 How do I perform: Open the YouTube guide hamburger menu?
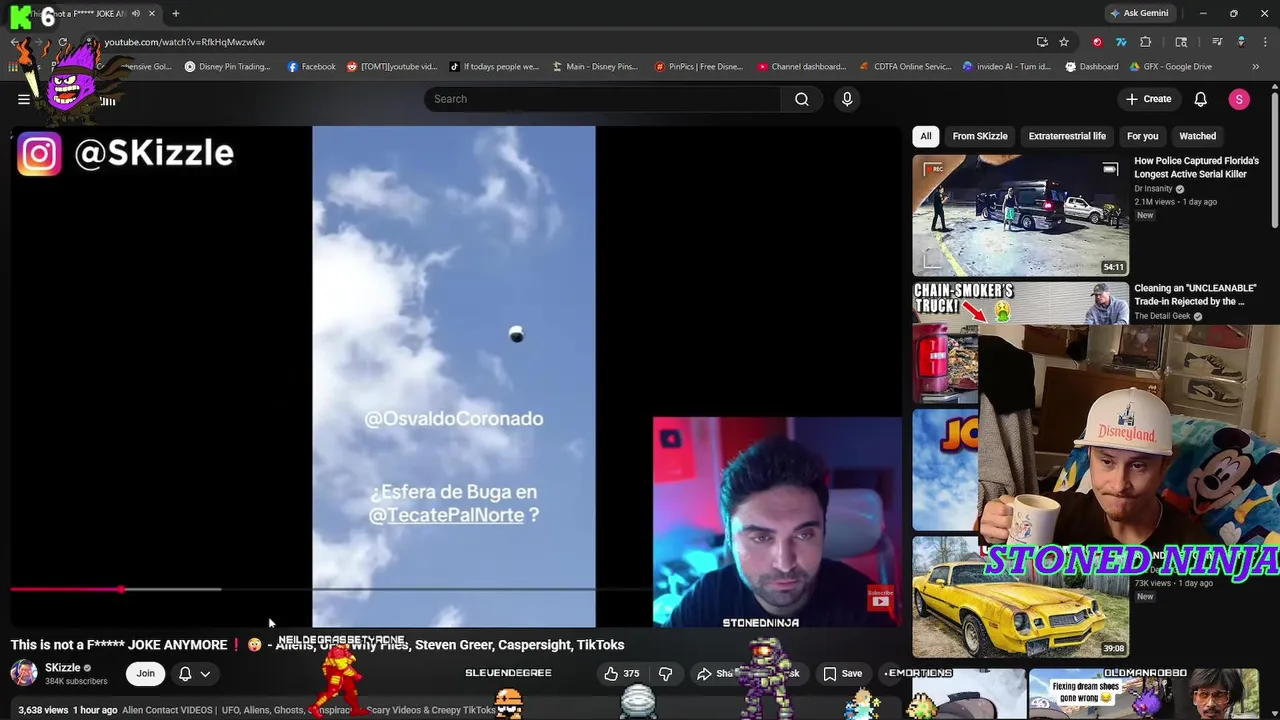click(24, 99)
